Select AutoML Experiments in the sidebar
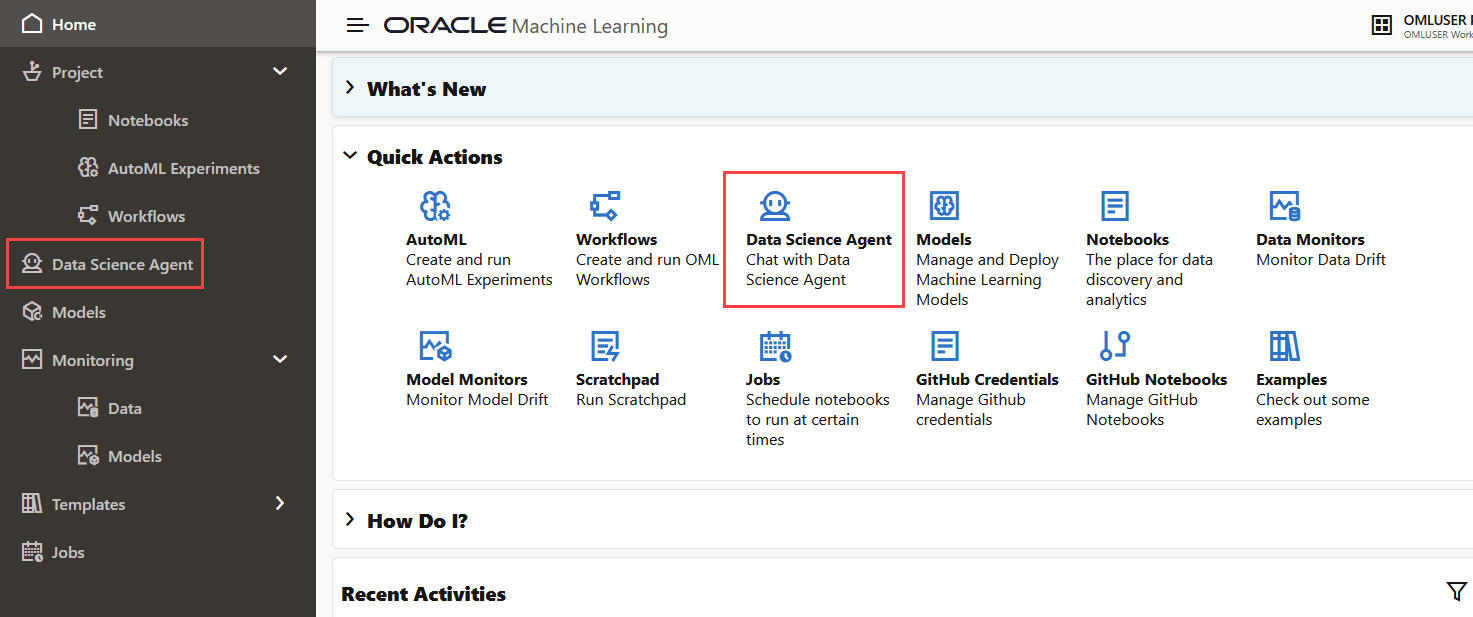Screen dimensions: 1473x617 [x=184, y=168]
